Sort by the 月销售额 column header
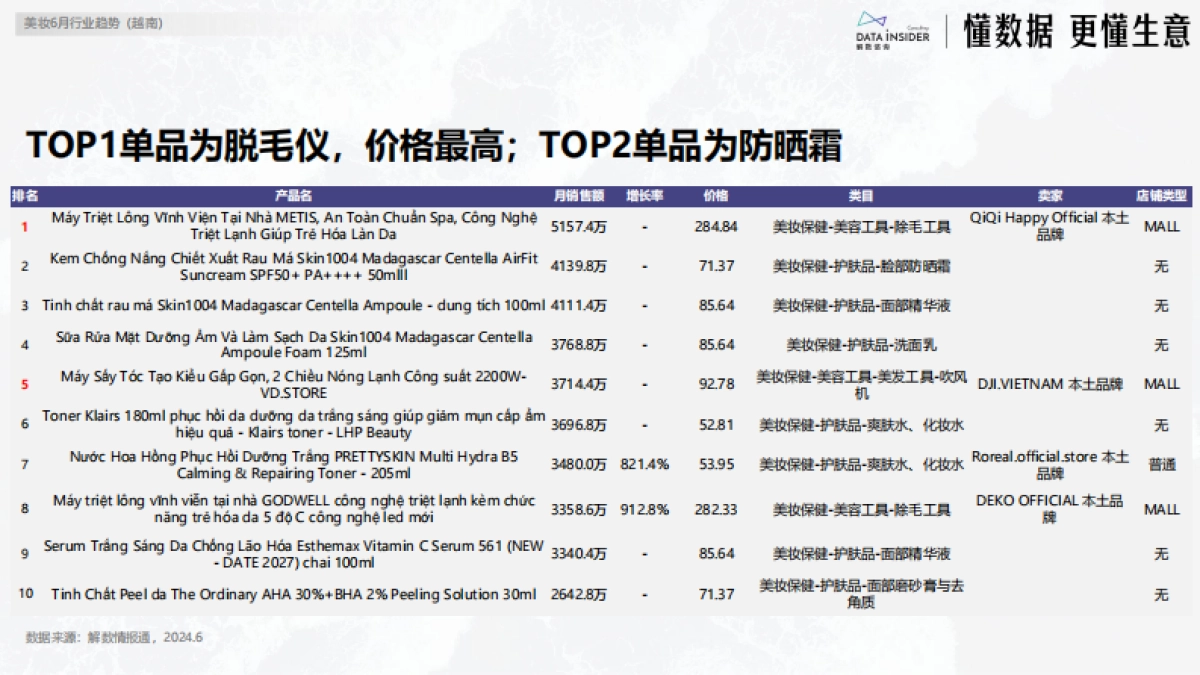 pos(579,196)
